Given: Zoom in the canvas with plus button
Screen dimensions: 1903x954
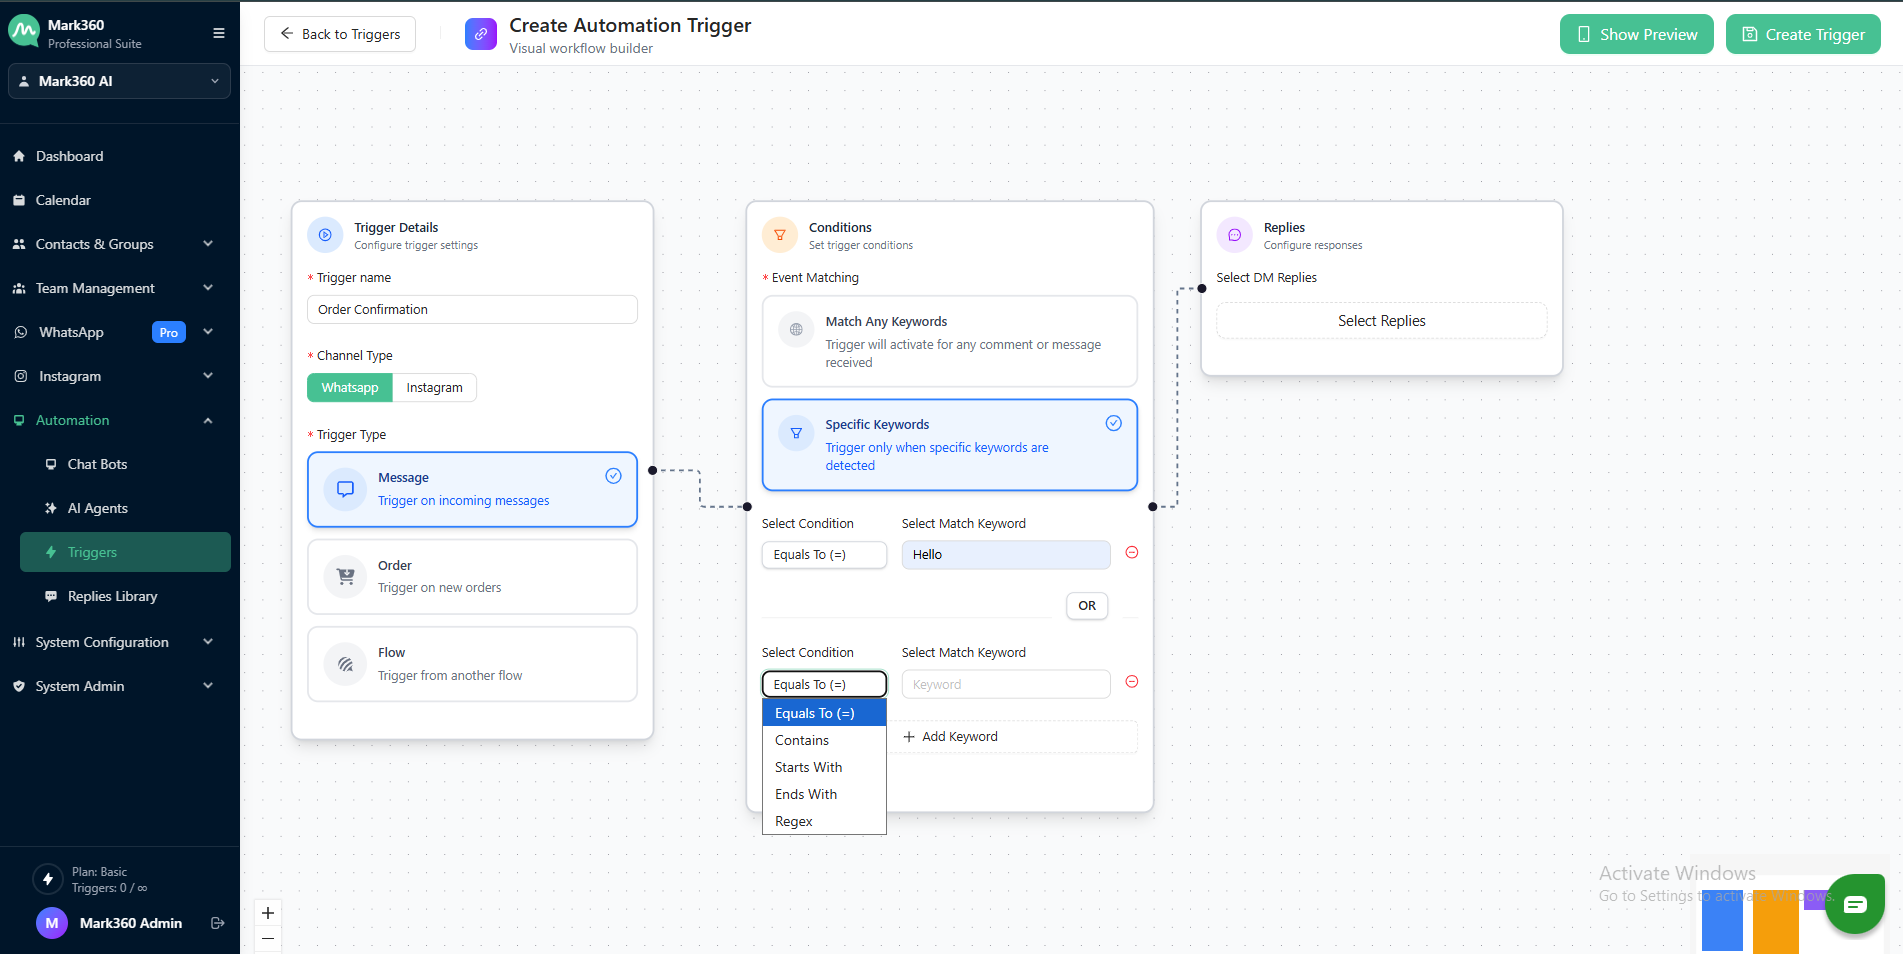Looking at the screenshot, I should 268,913.
